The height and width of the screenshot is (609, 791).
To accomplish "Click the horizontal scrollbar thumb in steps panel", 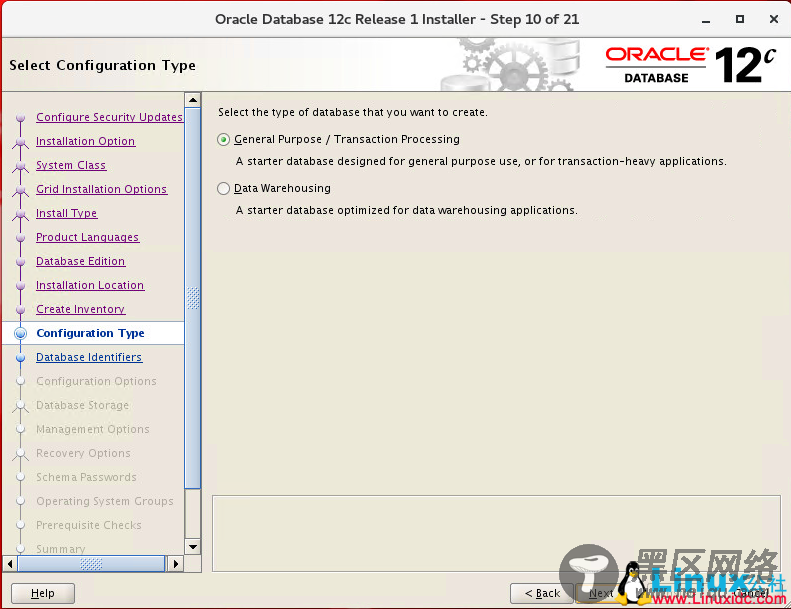I will point(91,564).
